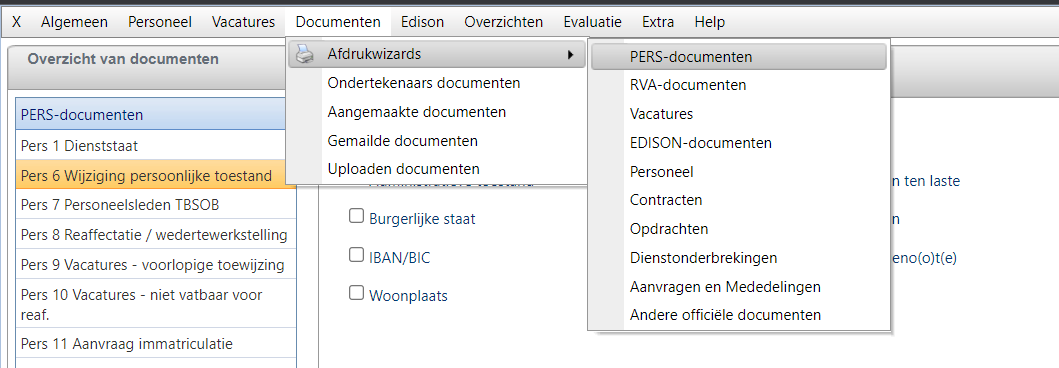This screenshot has width=1059, height=368.
Task: Select Pers 8 Reaffectatie / wedertewerkstelling
Action: [155, 235]
